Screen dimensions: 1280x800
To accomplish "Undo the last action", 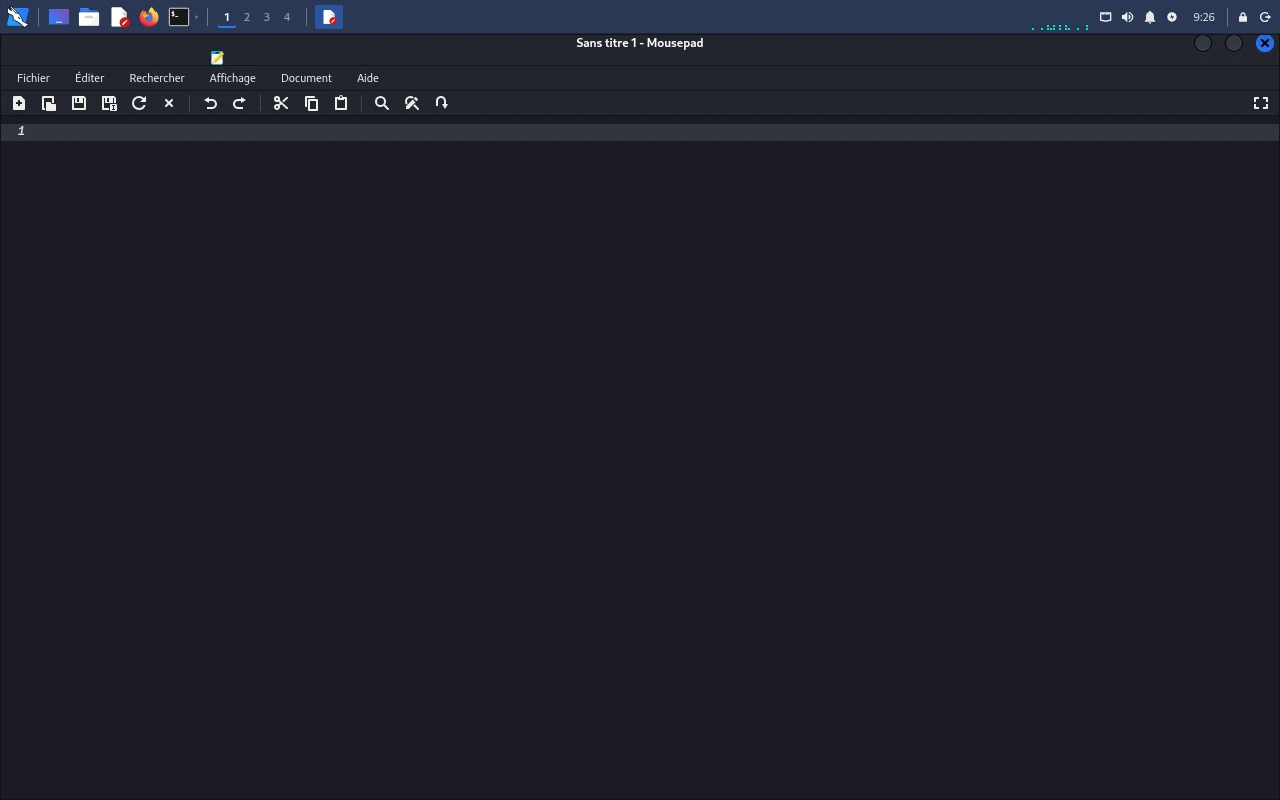I will (210, 103).
